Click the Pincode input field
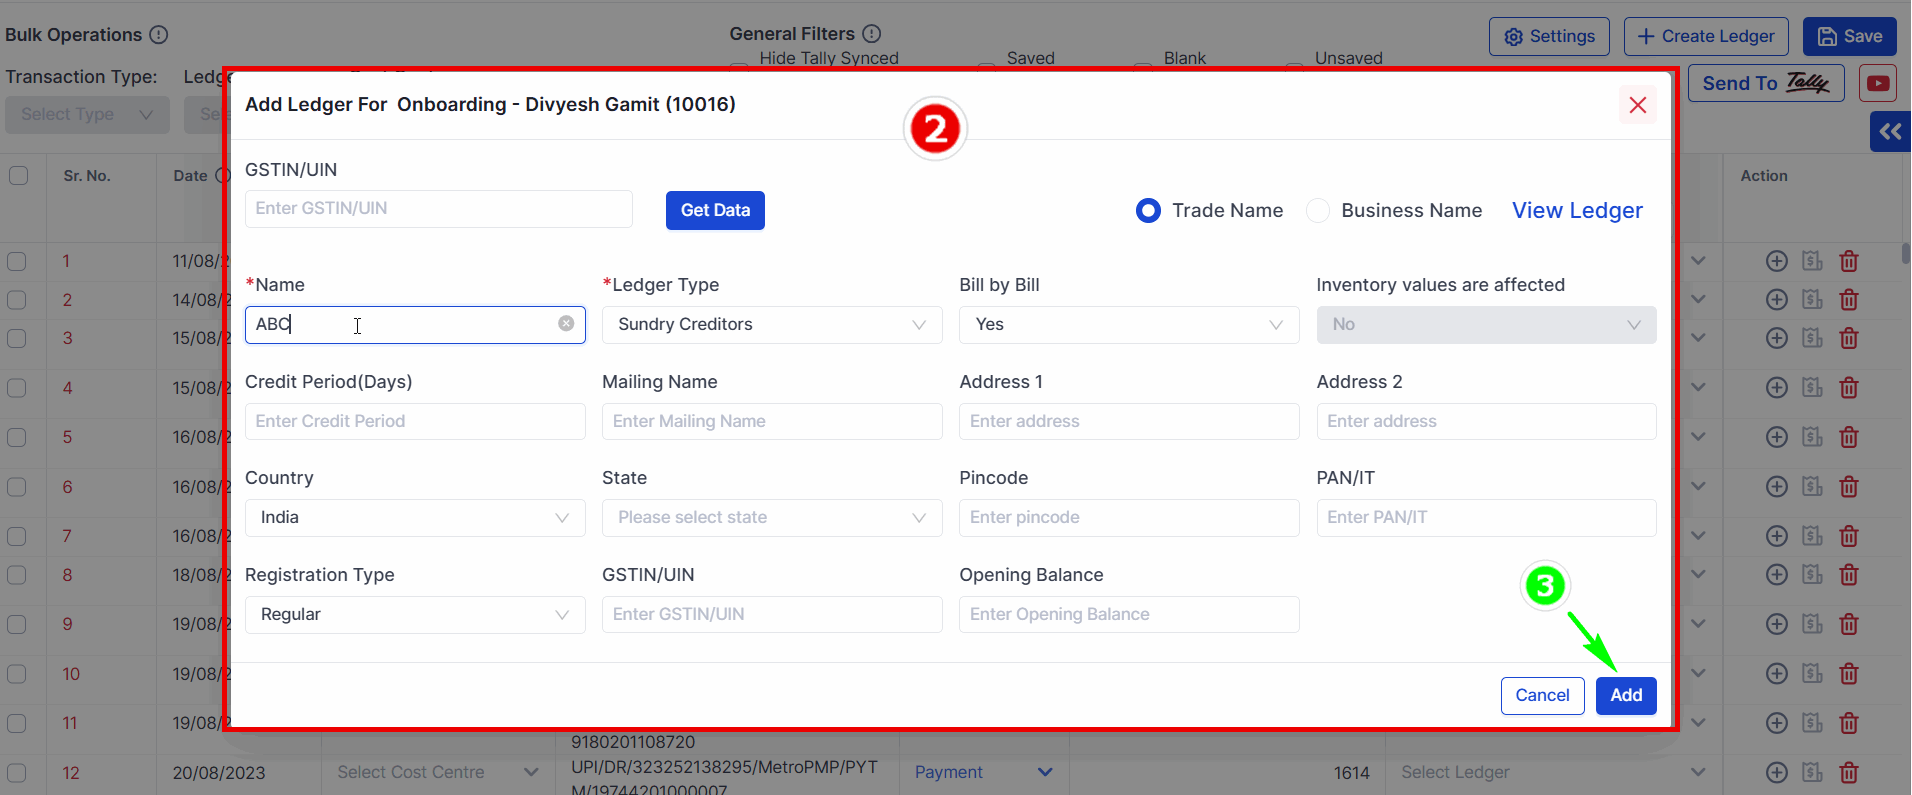 (x=1129, y=517)
